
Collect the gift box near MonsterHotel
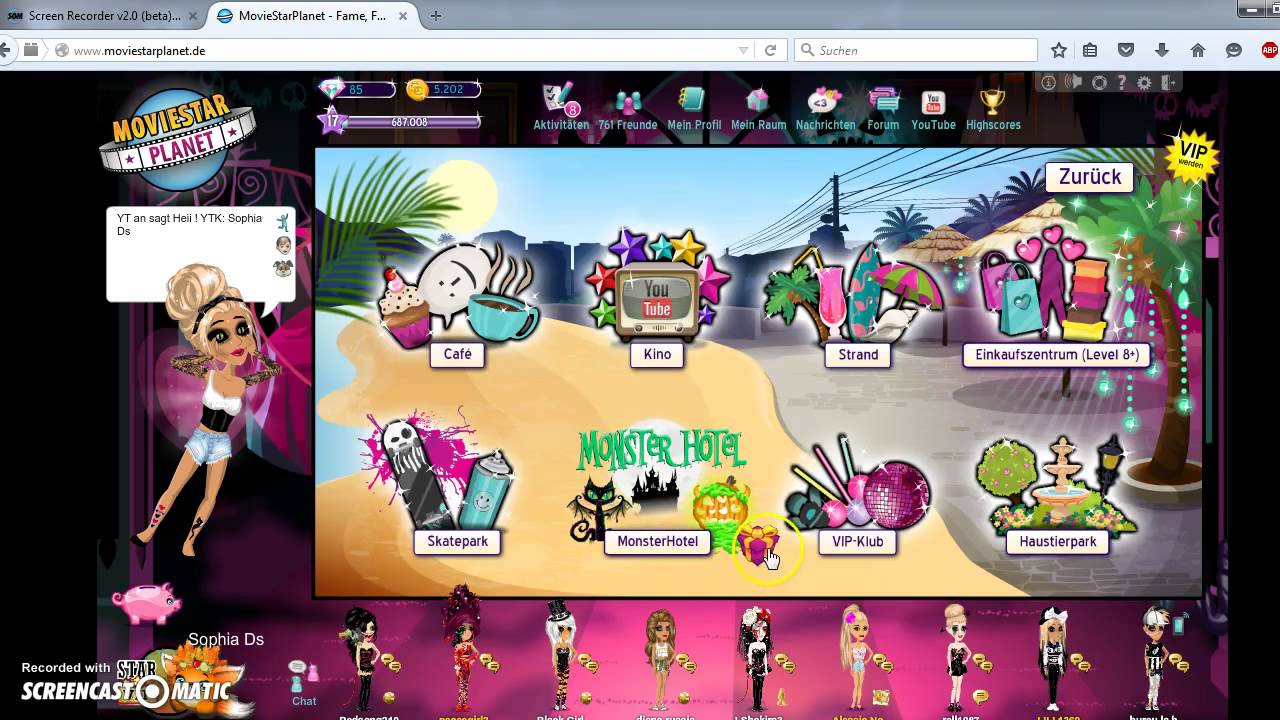[x=758, y=544]
